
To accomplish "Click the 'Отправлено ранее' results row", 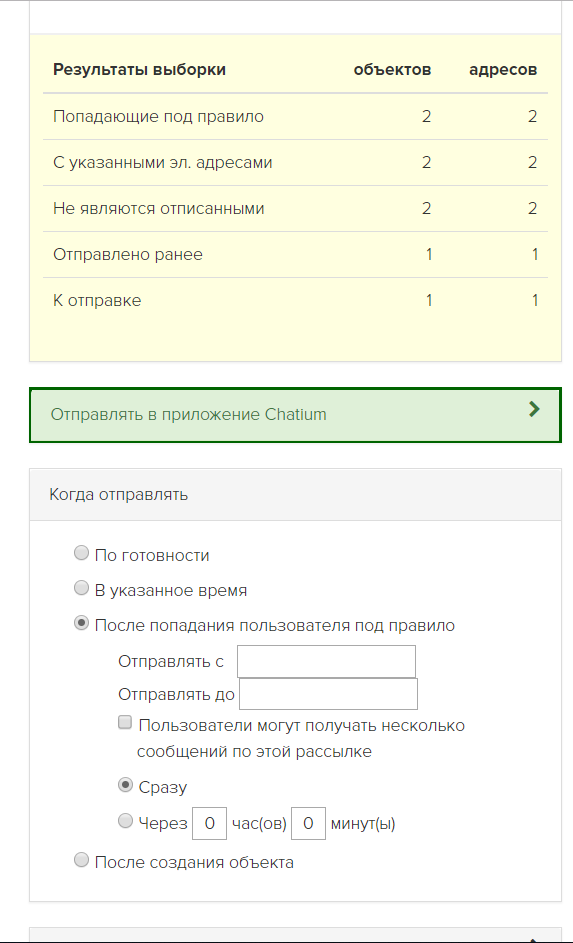I will pos(295,254).
